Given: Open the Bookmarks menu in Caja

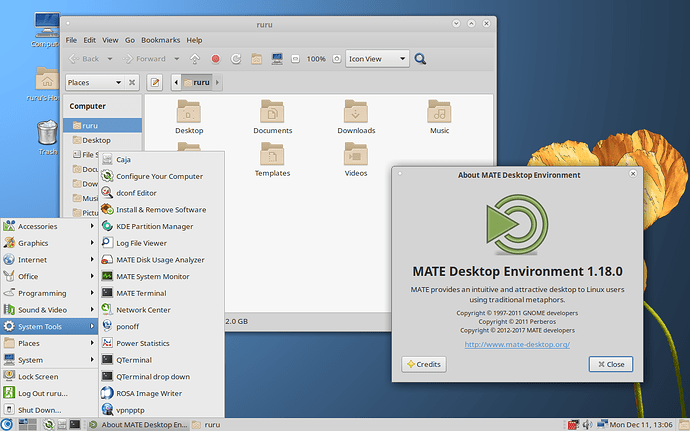Looking at the screenshot, I should (x=161, y=40).
